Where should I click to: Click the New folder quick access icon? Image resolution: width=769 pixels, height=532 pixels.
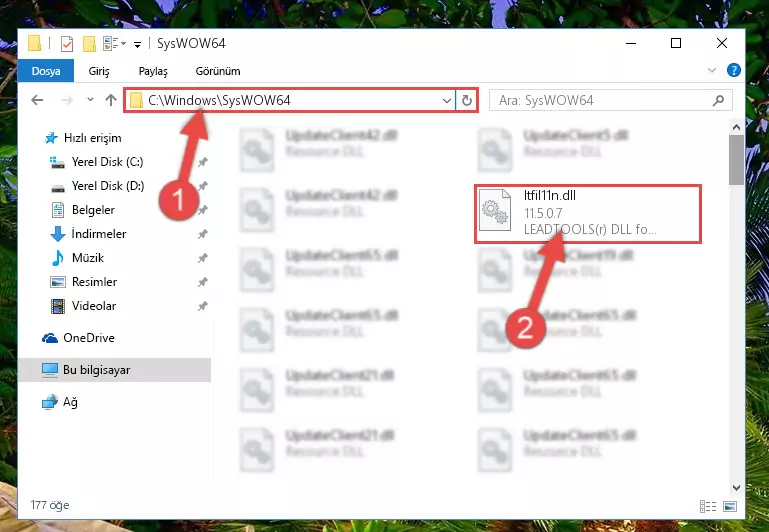[89, 44]
